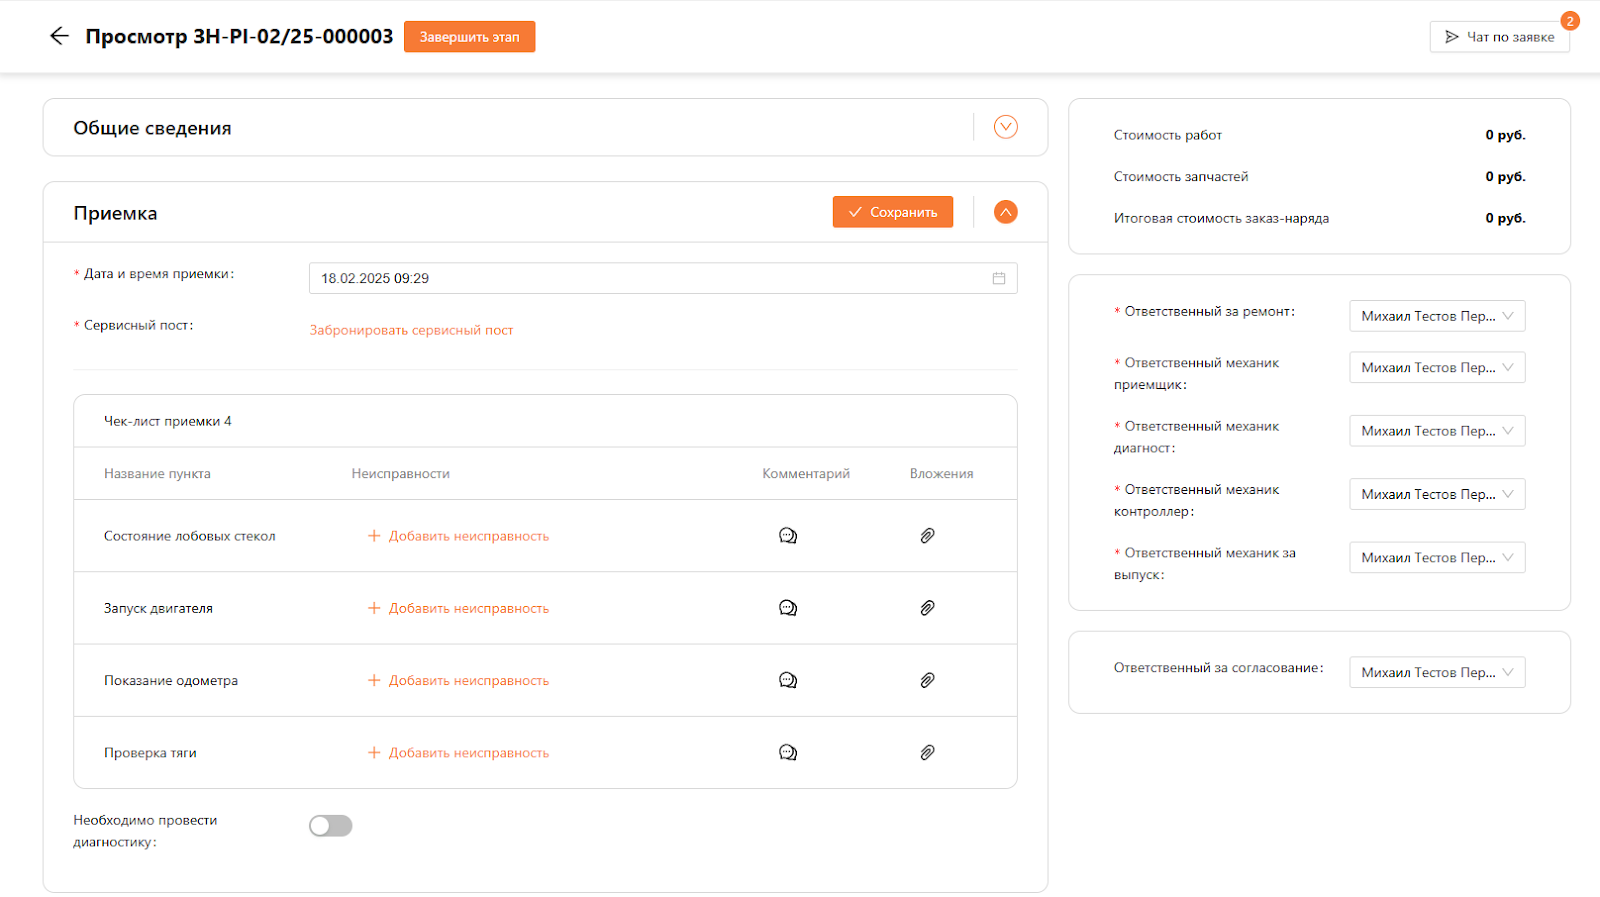Open comment for Проверка тяги row
This screenshot has height=897, width=1600.
[788, 753]
